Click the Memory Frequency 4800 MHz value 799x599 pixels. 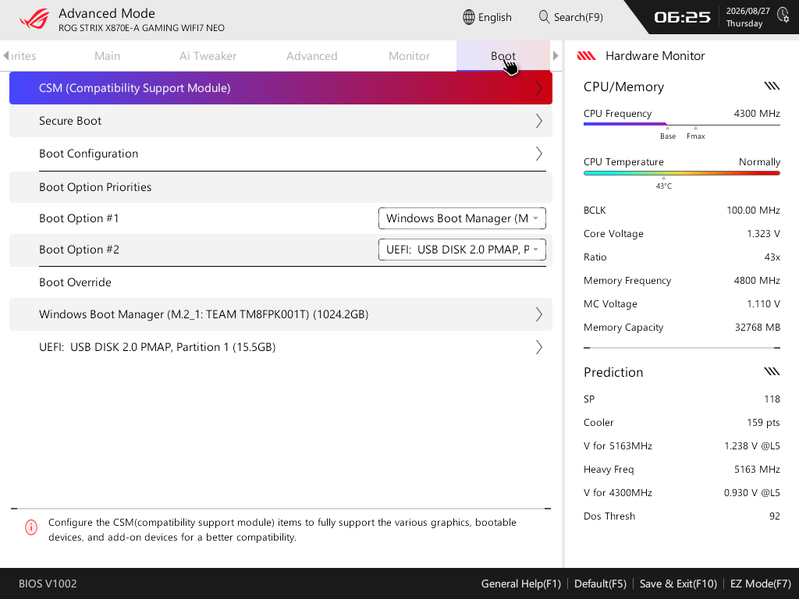[757, 281]
